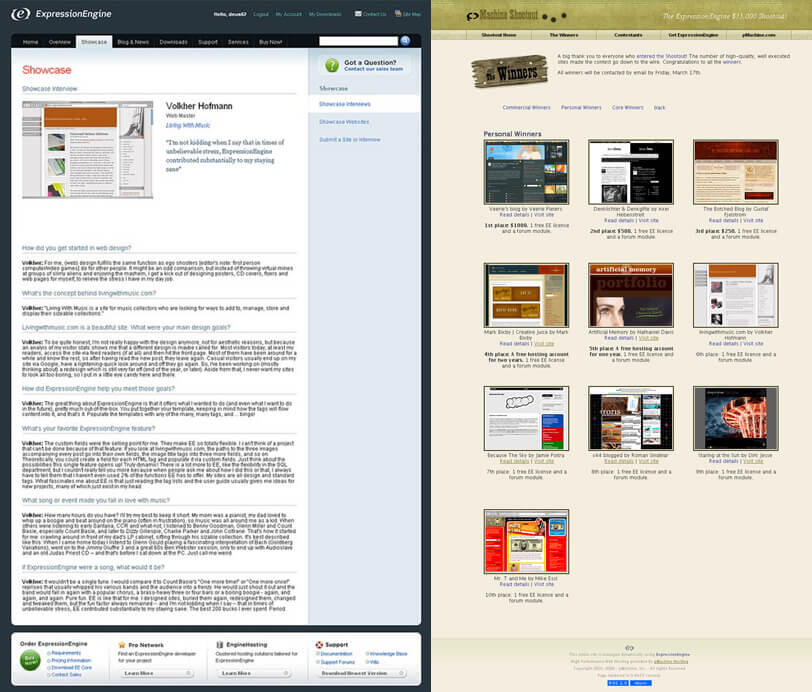
Task: Click the Contact Us envelope icon
Action: click(x=360, y=14)
